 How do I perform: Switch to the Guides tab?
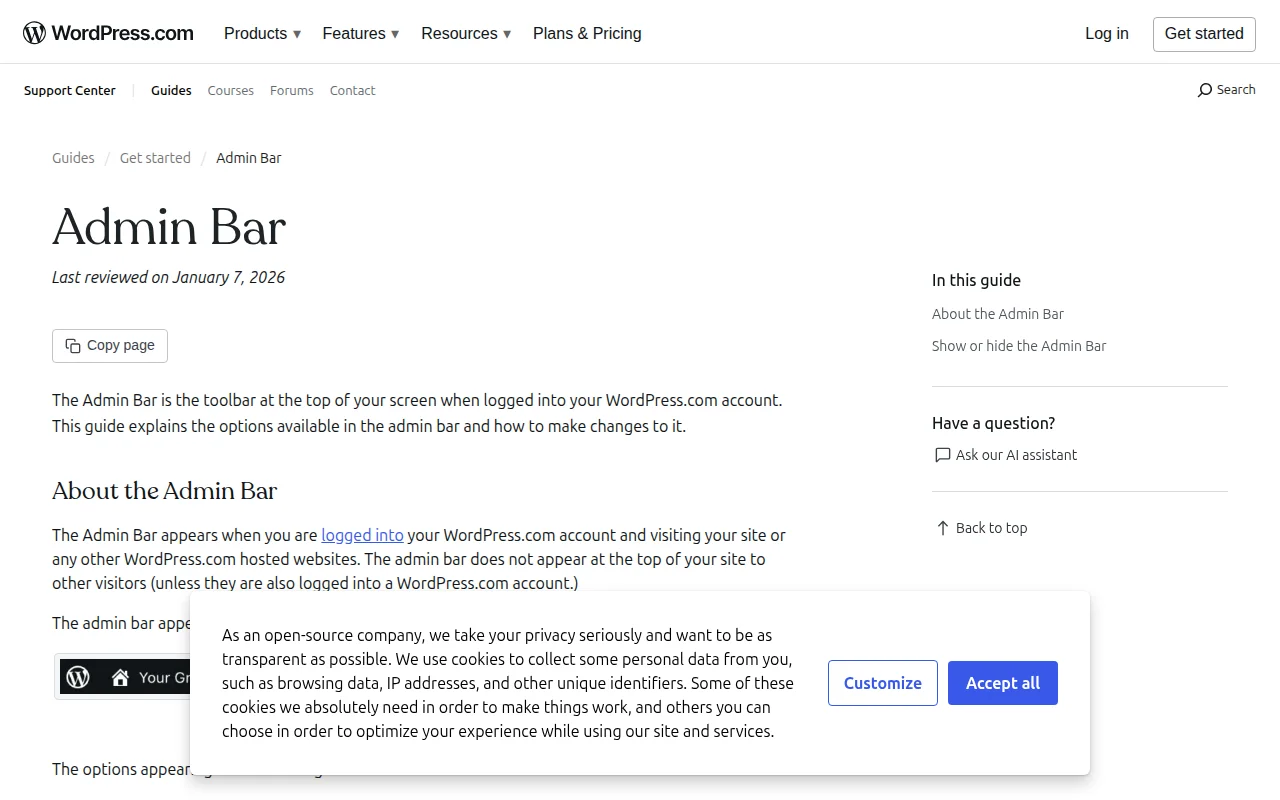171,90
